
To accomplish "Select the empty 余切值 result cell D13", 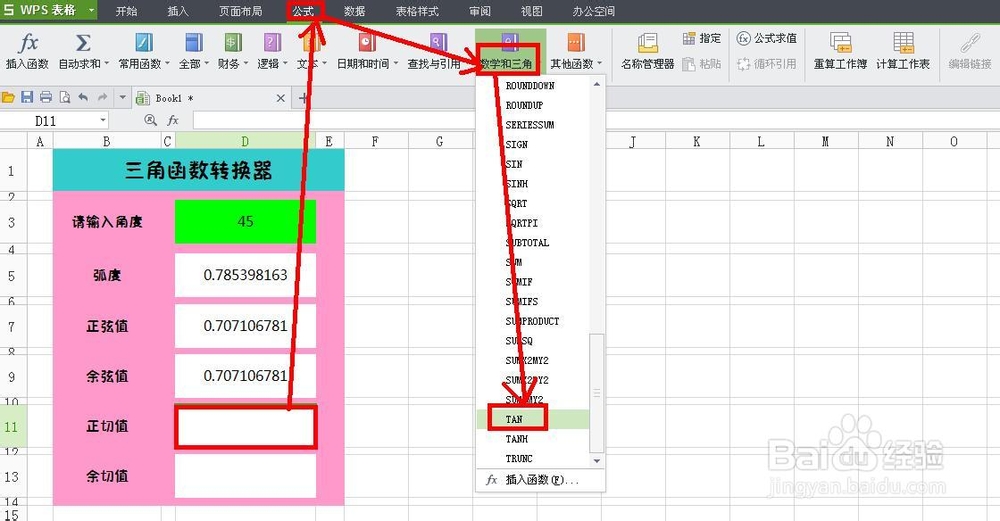I will [246, 476].
